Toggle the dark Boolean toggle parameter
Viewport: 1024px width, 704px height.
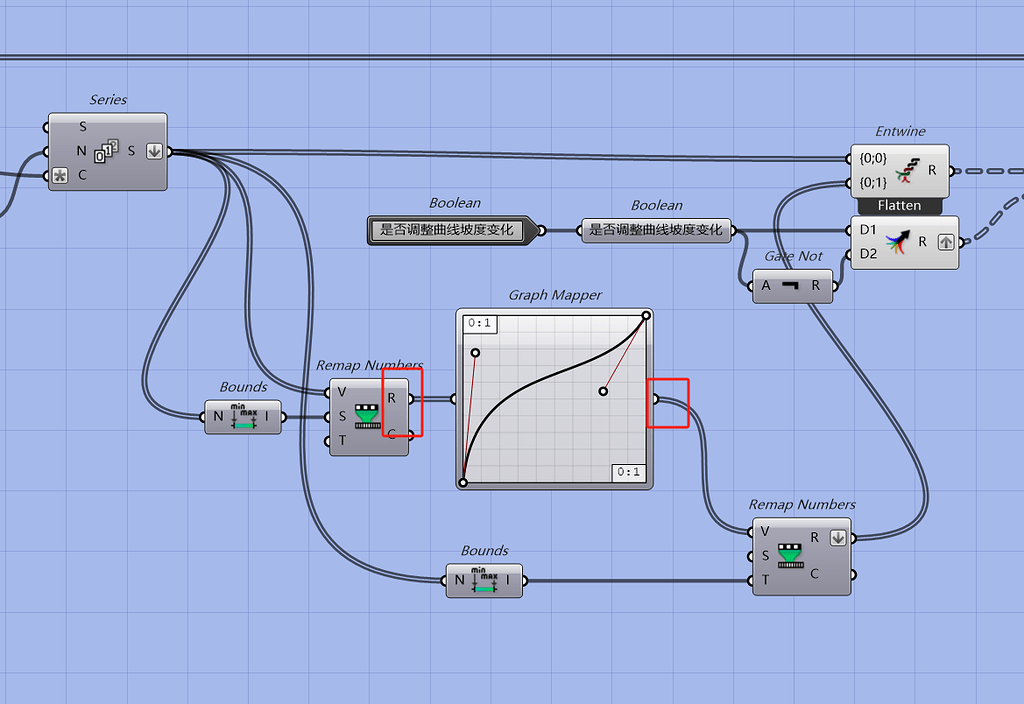point(447,230)
